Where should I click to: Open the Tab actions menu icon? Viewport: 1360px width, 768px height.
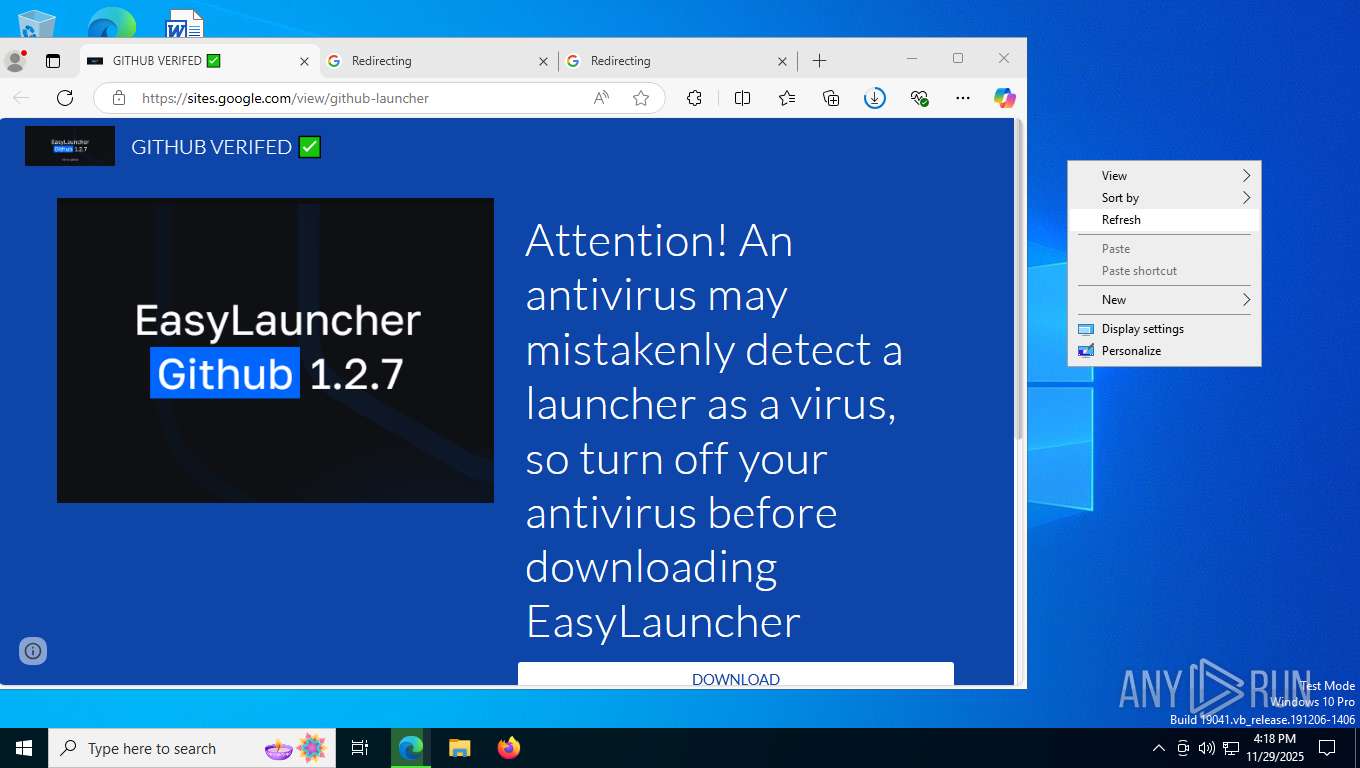click(53, 61)
